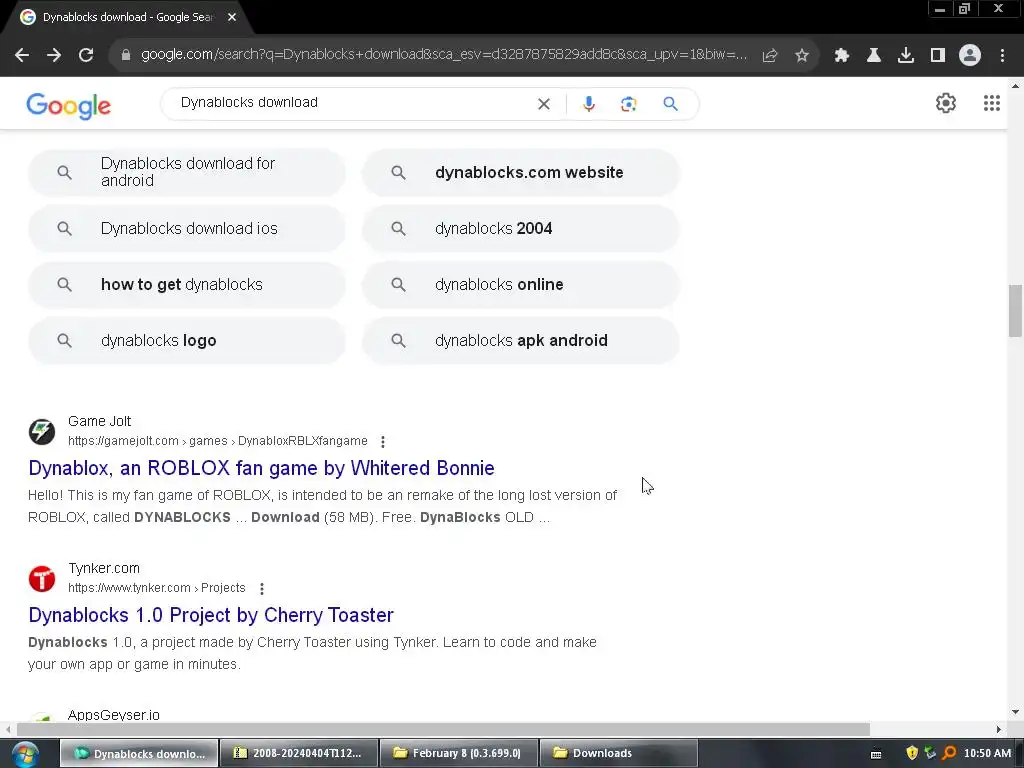Open Chrome Labs flask icon
Viewport: 1024px width, 768px height.
(874, 56)
